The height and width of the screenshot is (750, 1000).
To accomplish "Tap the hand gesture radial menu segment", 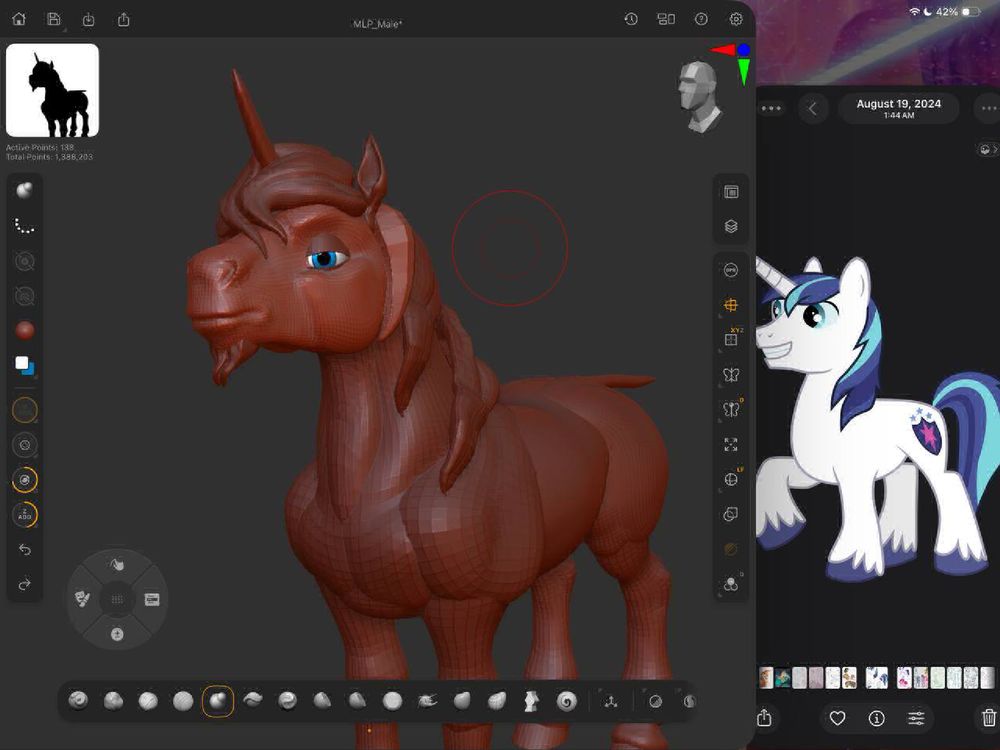I will 117,564.
